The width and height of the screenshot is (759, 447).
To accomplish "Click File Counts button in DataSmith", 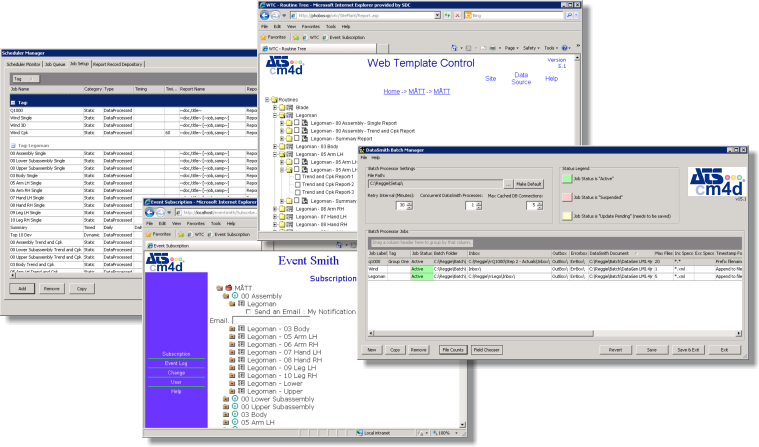I will pos(453,350).
